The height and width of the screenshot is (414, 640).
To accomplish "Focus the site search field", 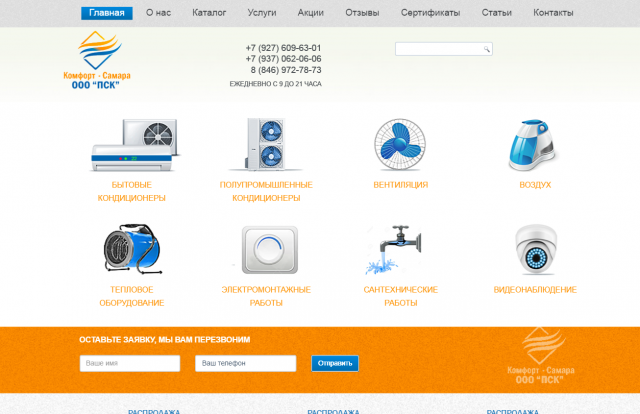I will click(444, 49).
